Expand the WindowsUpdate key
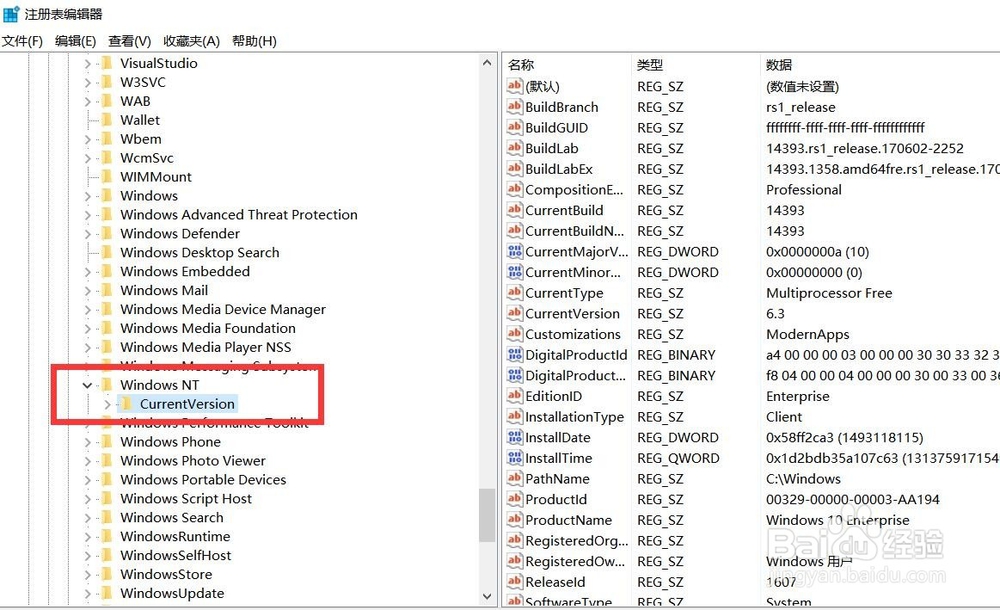 pos(88,593)
